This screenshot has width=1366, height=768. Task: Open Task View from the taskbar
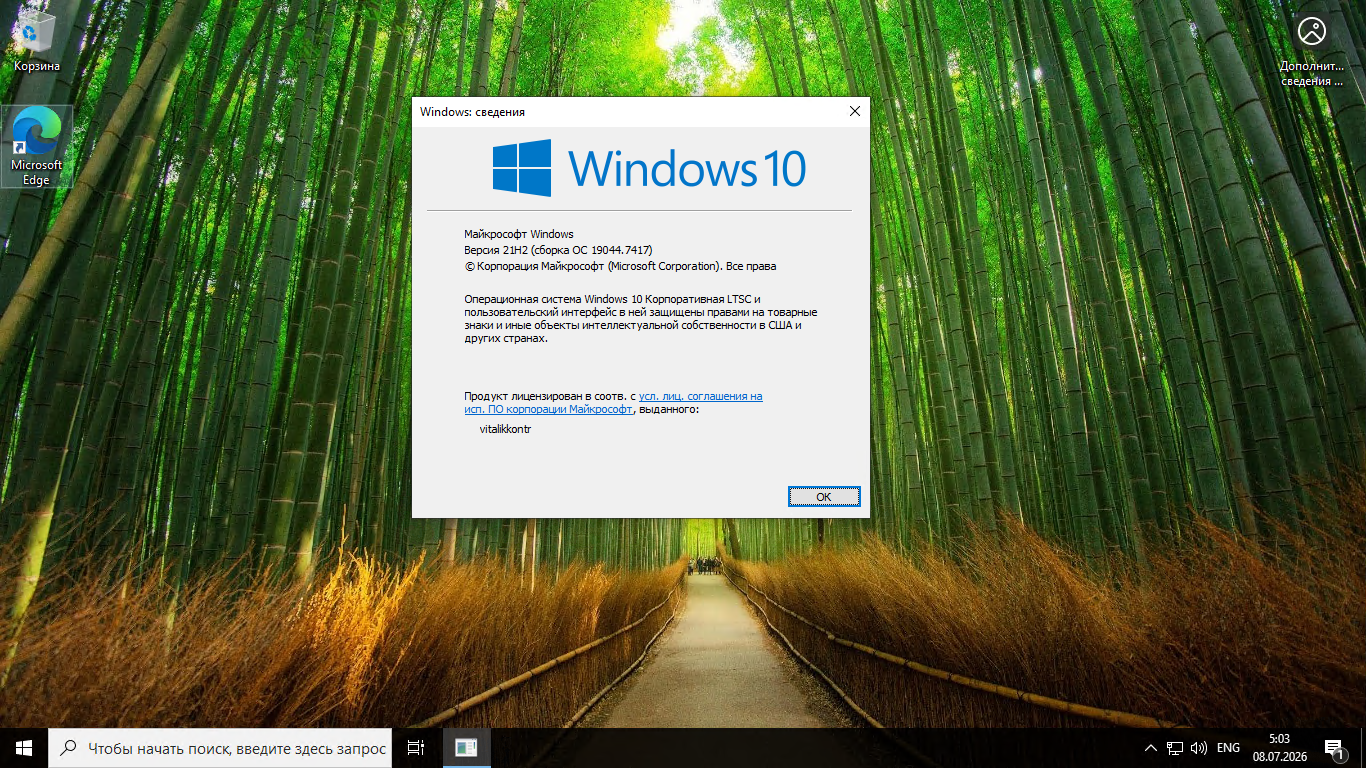click(x=416, y=748)
